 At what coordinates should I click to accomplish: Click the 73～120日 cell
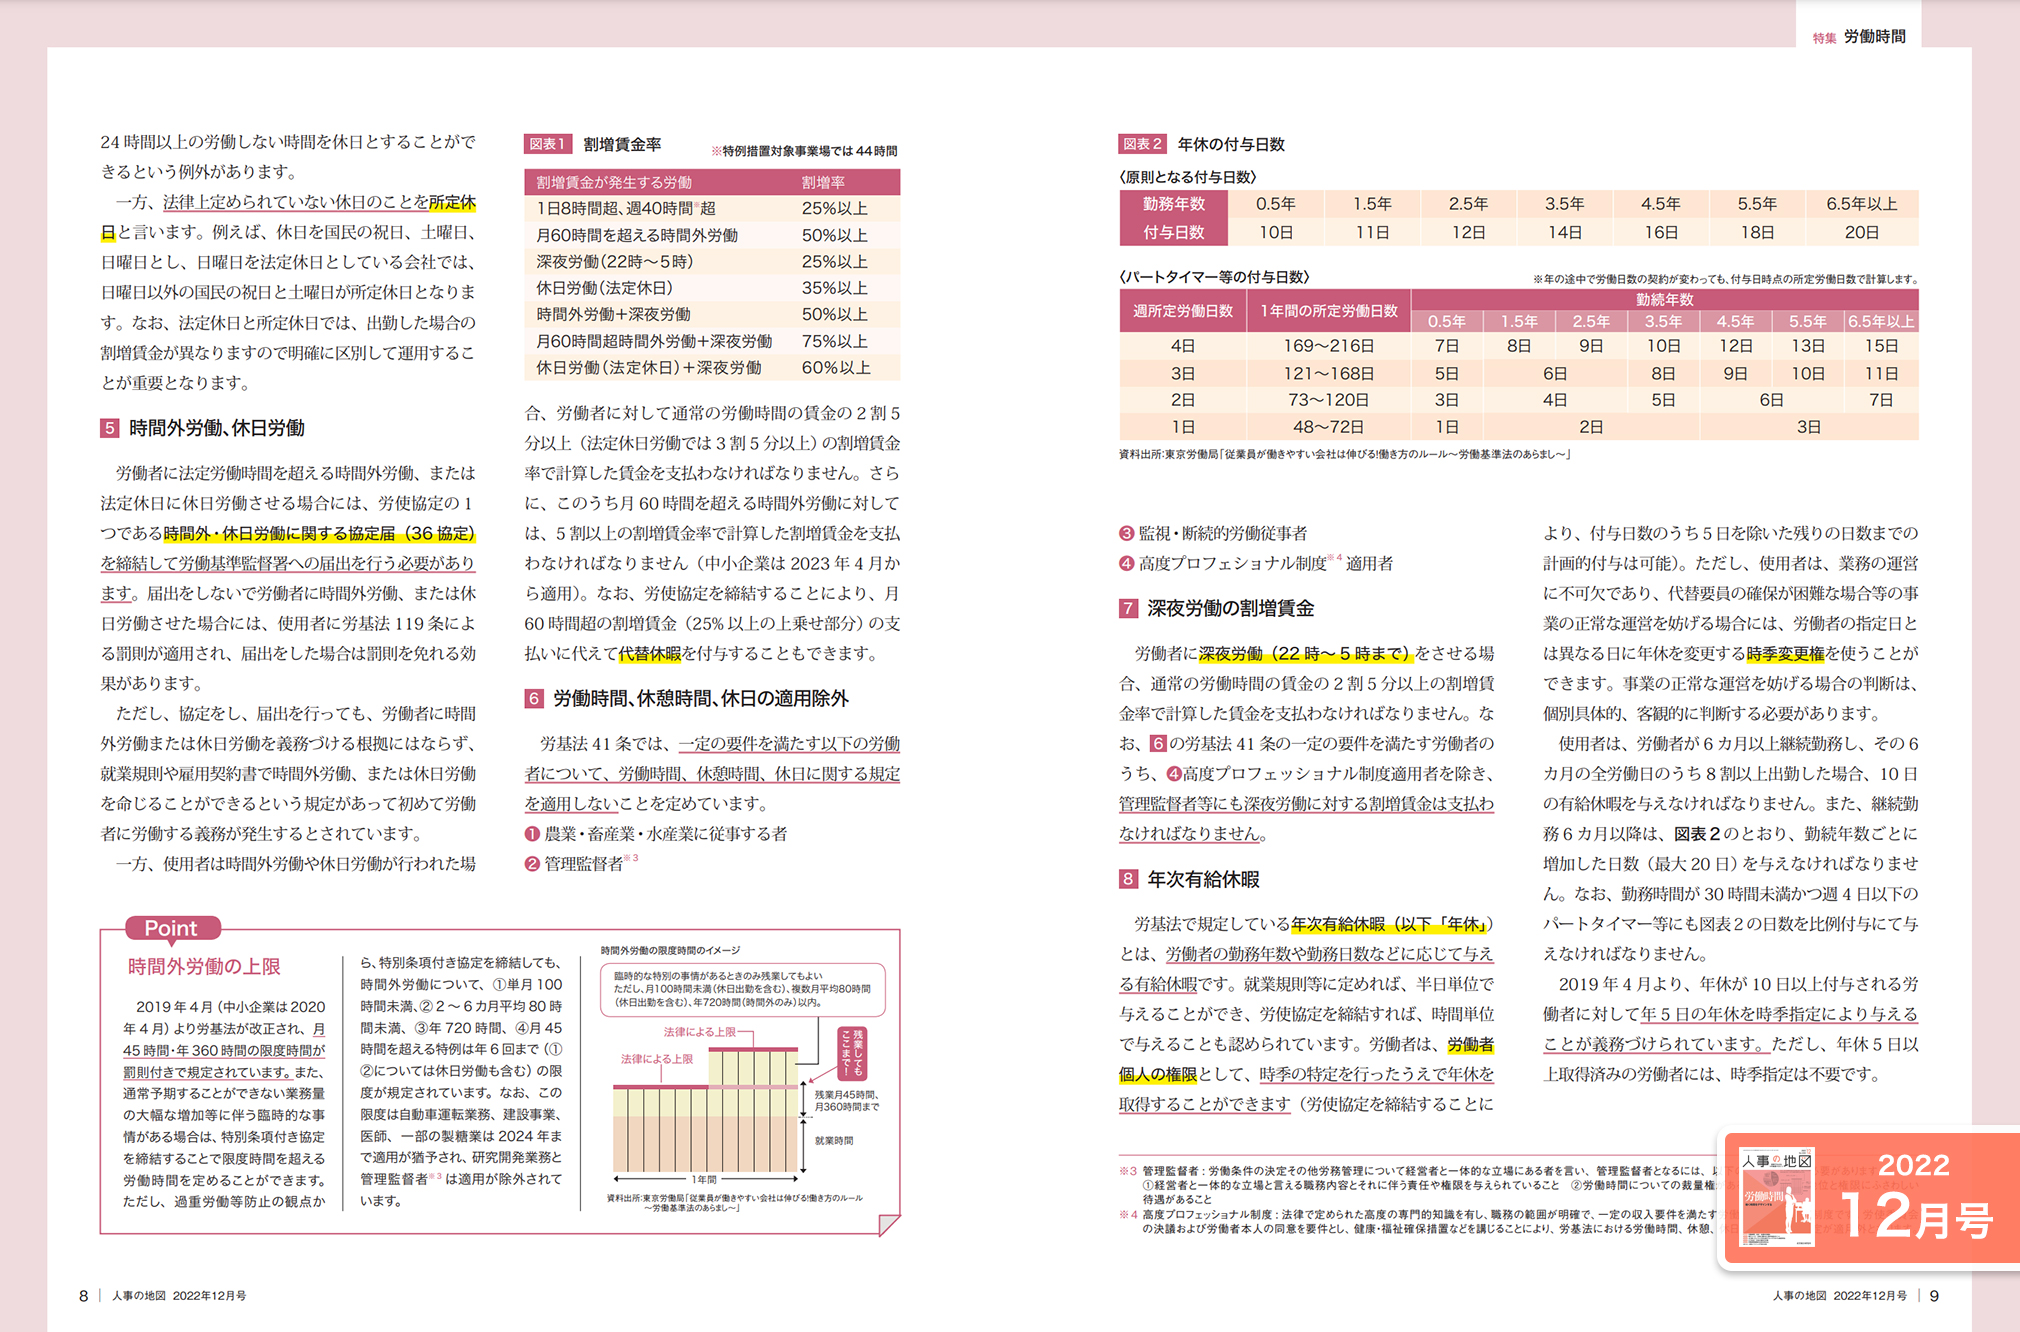click(1329, 400)
